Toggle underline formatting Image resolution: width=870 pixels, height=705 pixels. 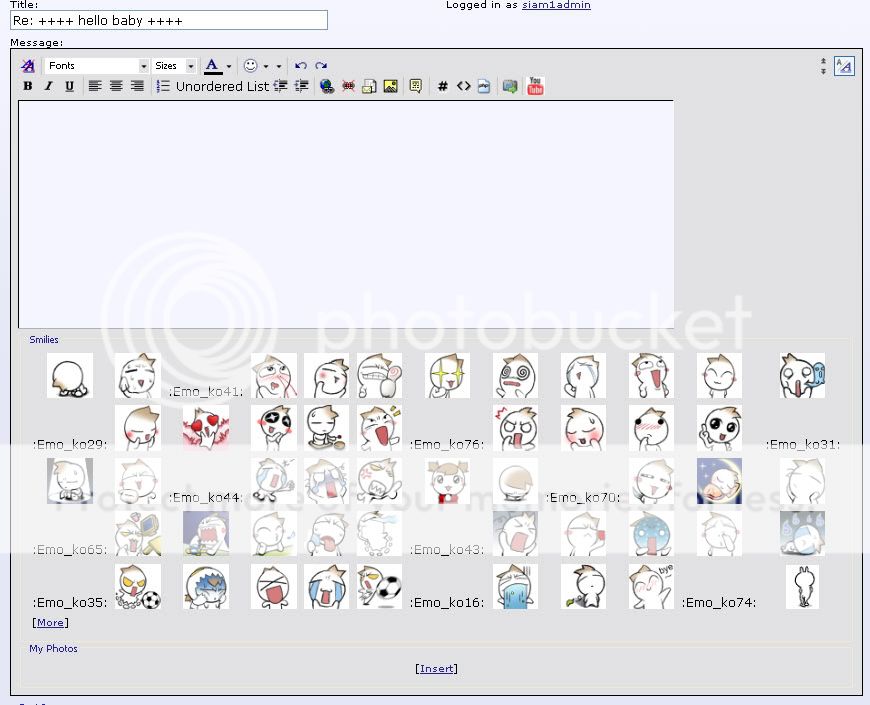coord(69,87)
